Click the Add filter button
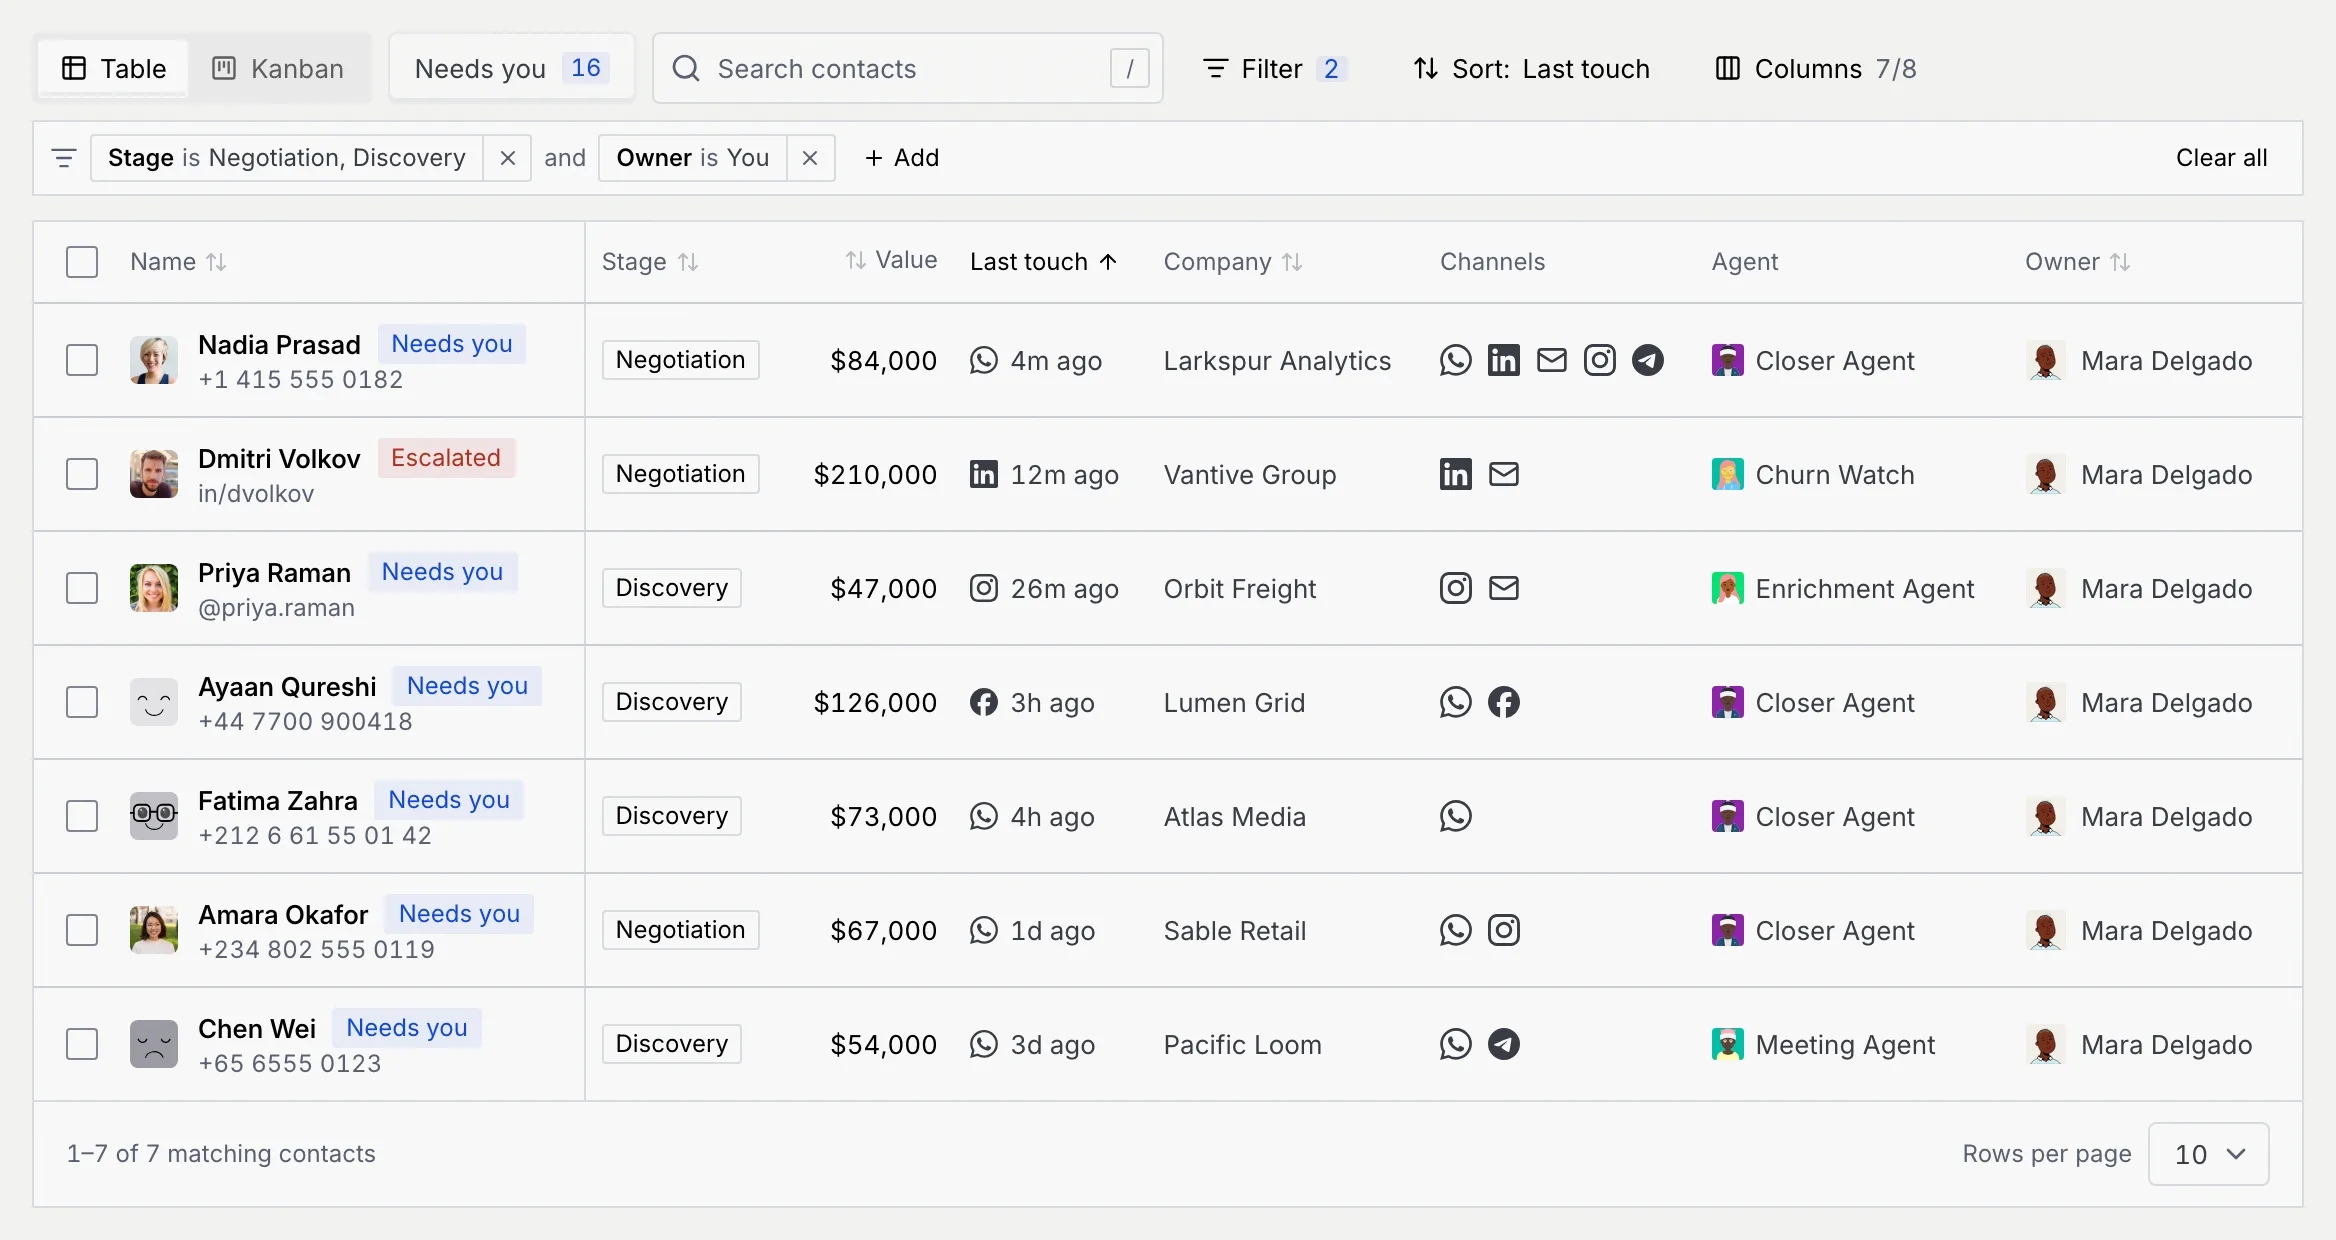Screen dimensions: 2336x1240 tap(902, 158)
